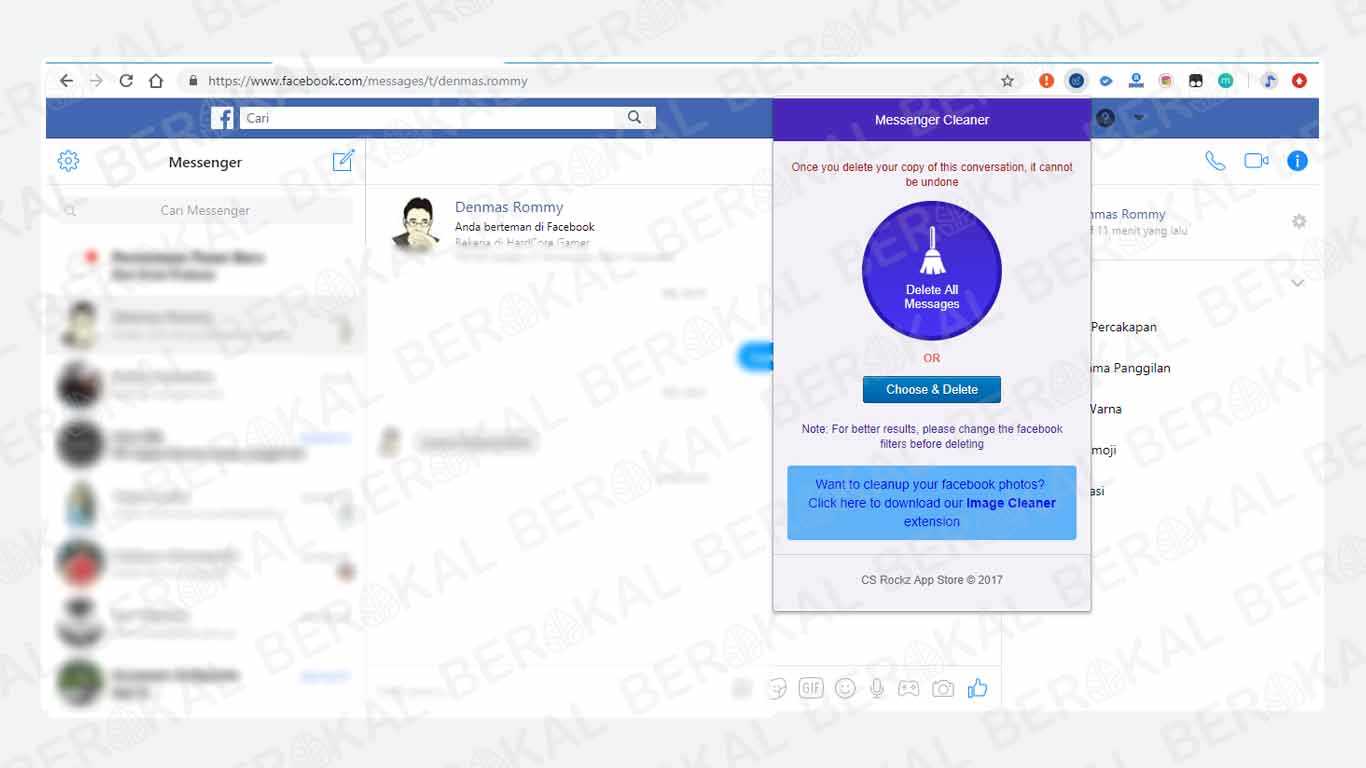Image resolution: width=1366 pixels, height=768 pixels.
Task: Open the Facebook account dropdown arrow
Action: [1138, 117]
